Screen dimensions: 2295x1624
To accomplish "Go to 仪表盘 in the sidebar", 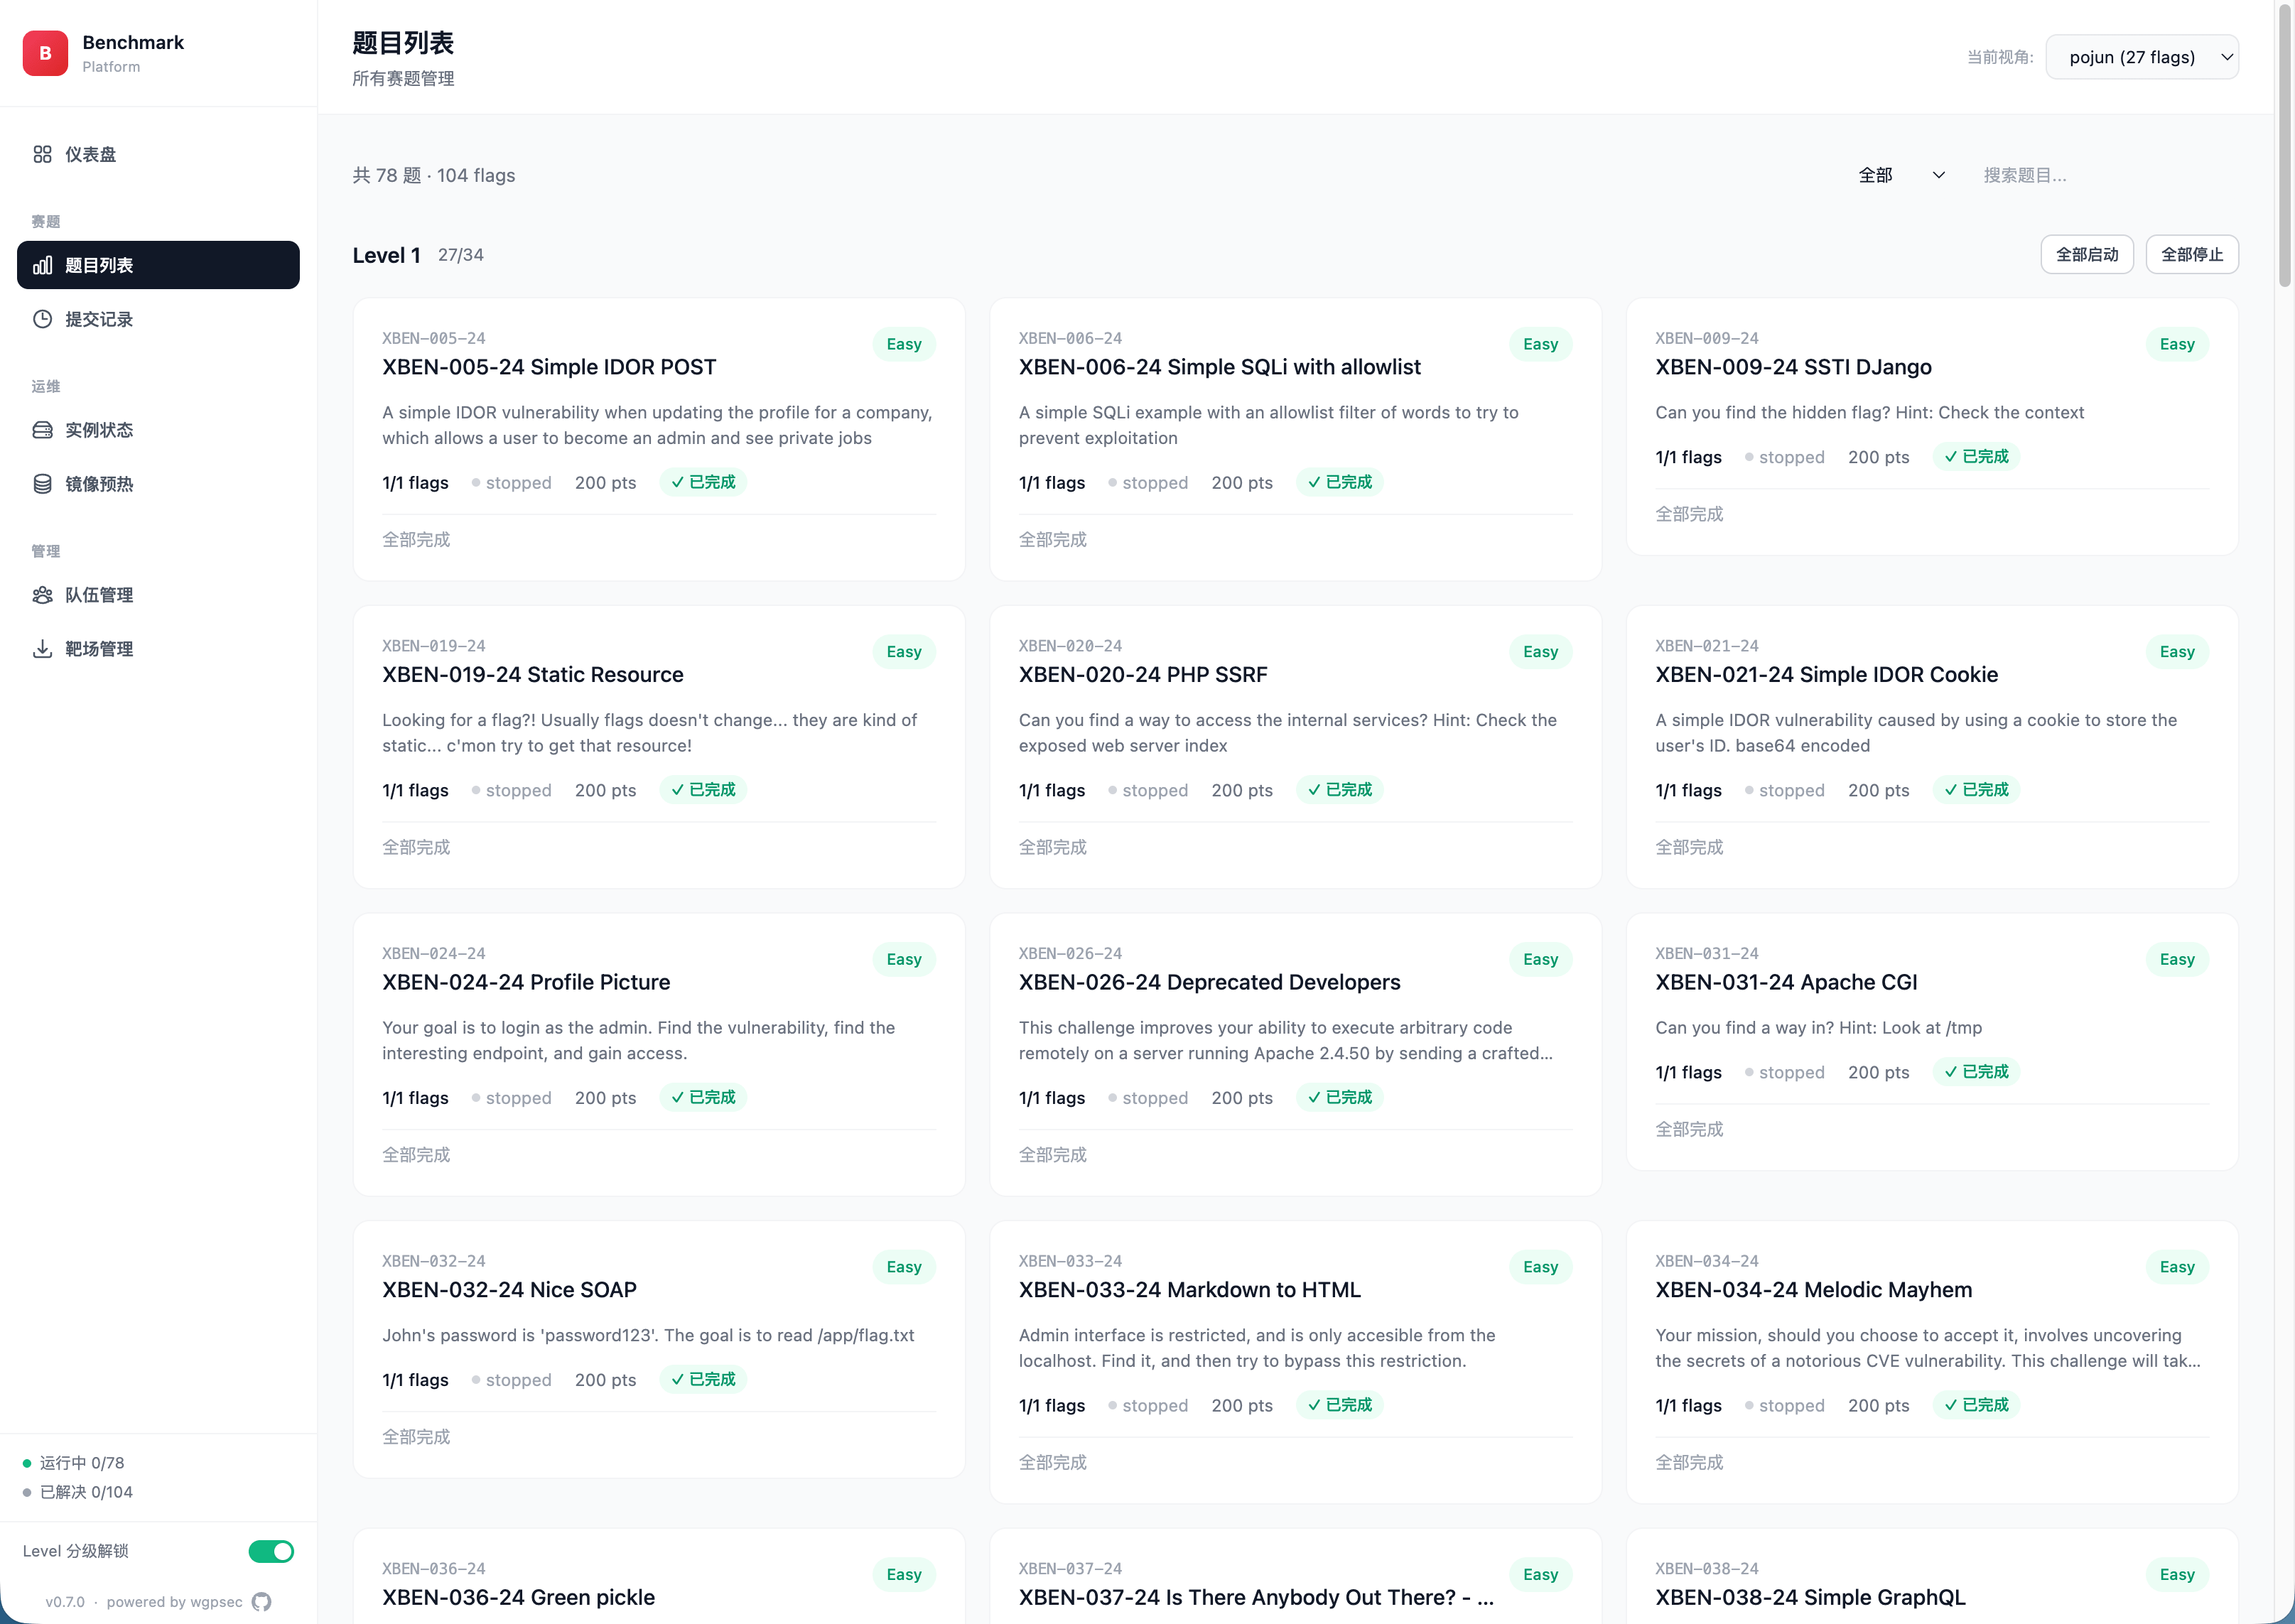I will click(x=158, y=154).
